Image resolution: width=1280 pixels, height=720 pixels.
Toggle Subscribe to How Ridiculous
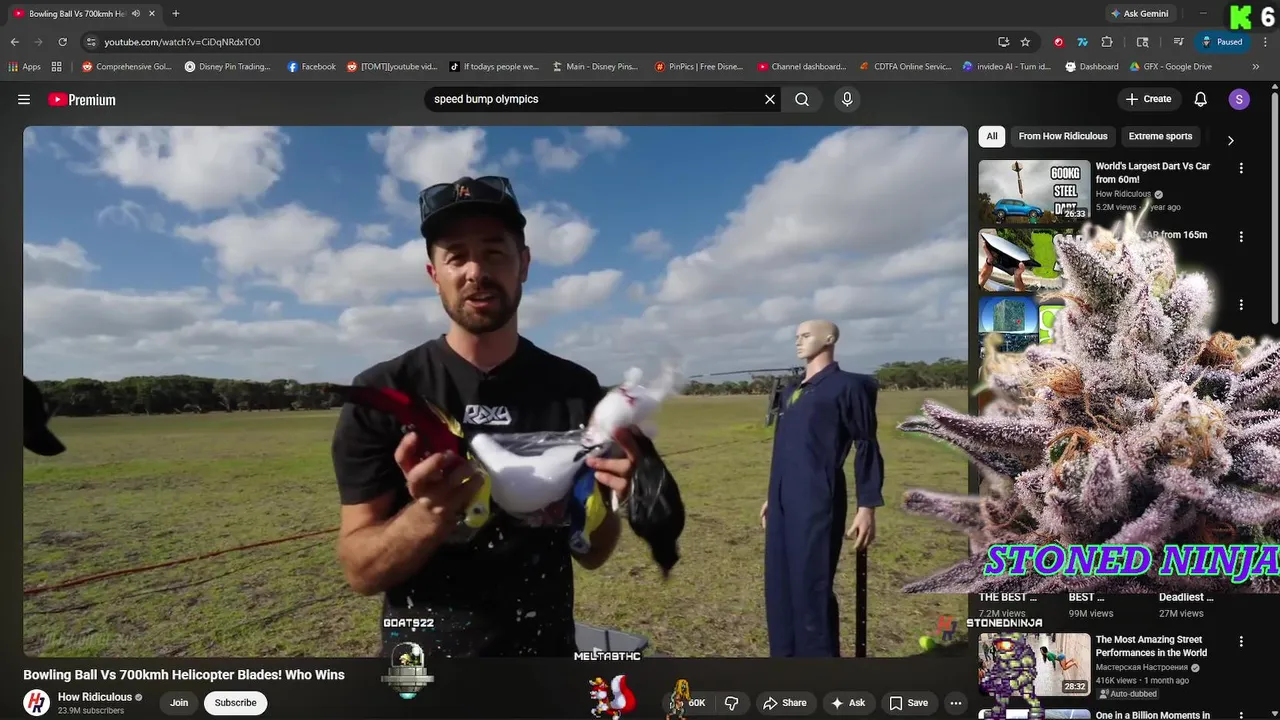tap(235, 703)
